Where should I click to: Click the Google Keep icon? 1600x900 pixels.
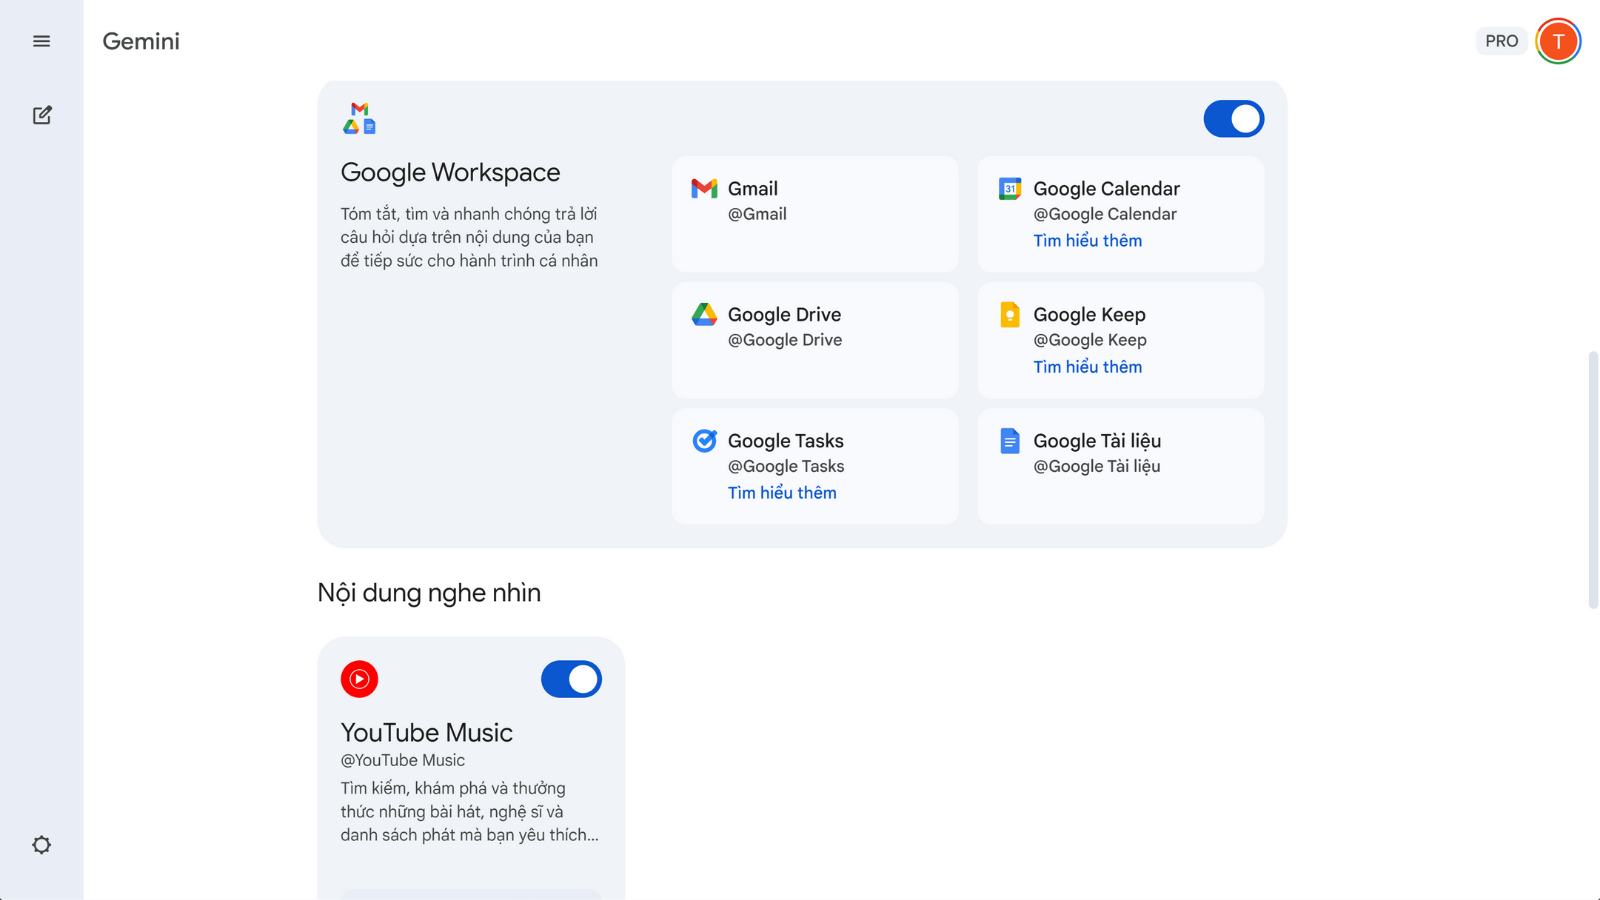1009,314
